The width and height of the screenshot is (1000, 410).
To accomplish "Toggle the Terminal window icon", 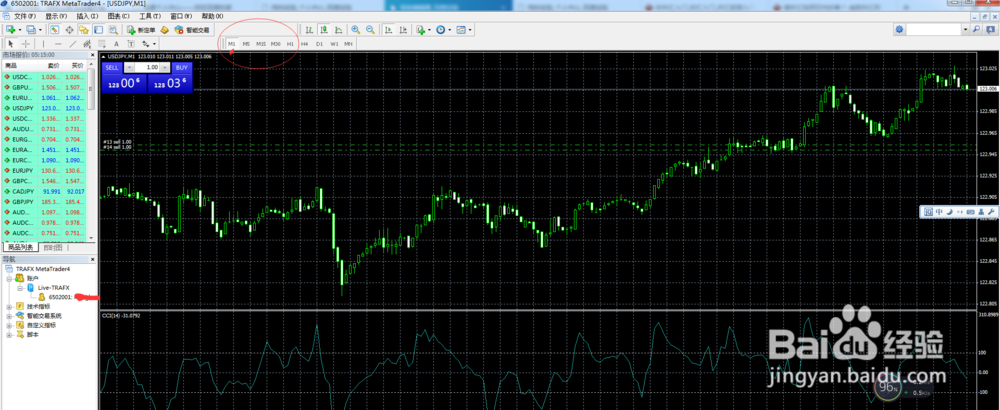I will coord(98,29).
